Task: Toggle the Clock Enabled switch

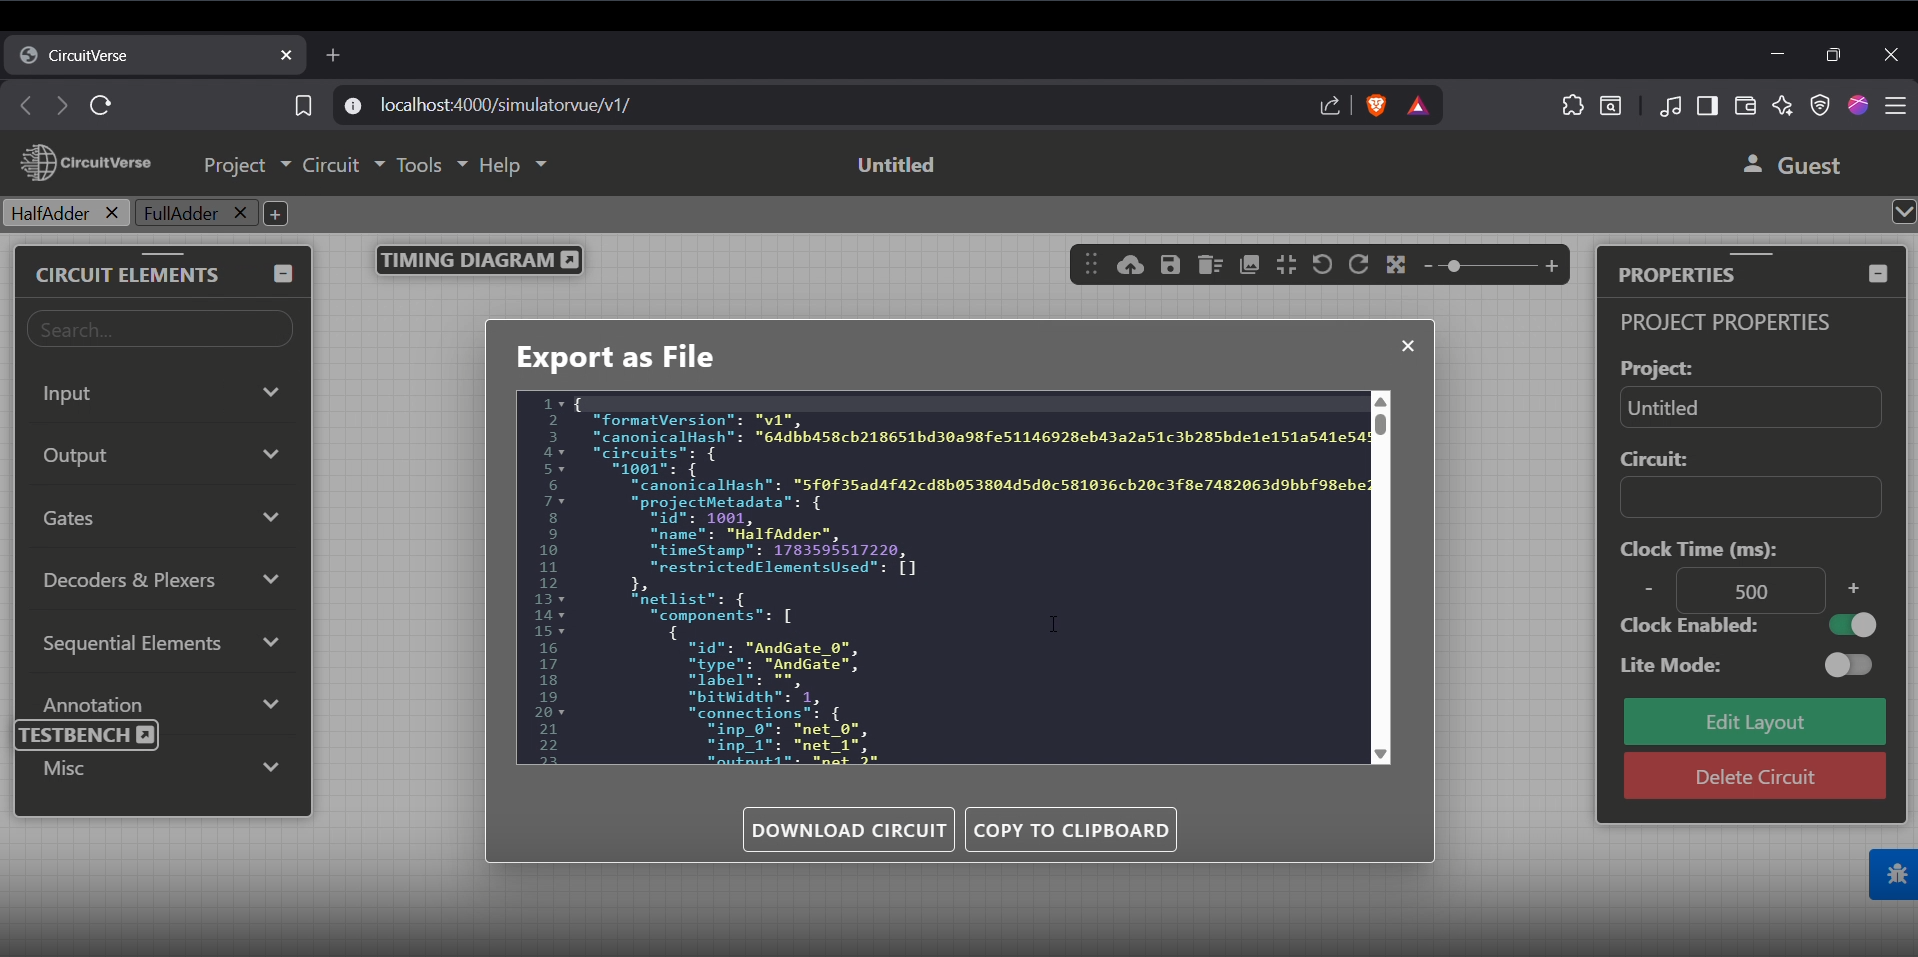Action: pyautogui.click(x=1855, y=626)
